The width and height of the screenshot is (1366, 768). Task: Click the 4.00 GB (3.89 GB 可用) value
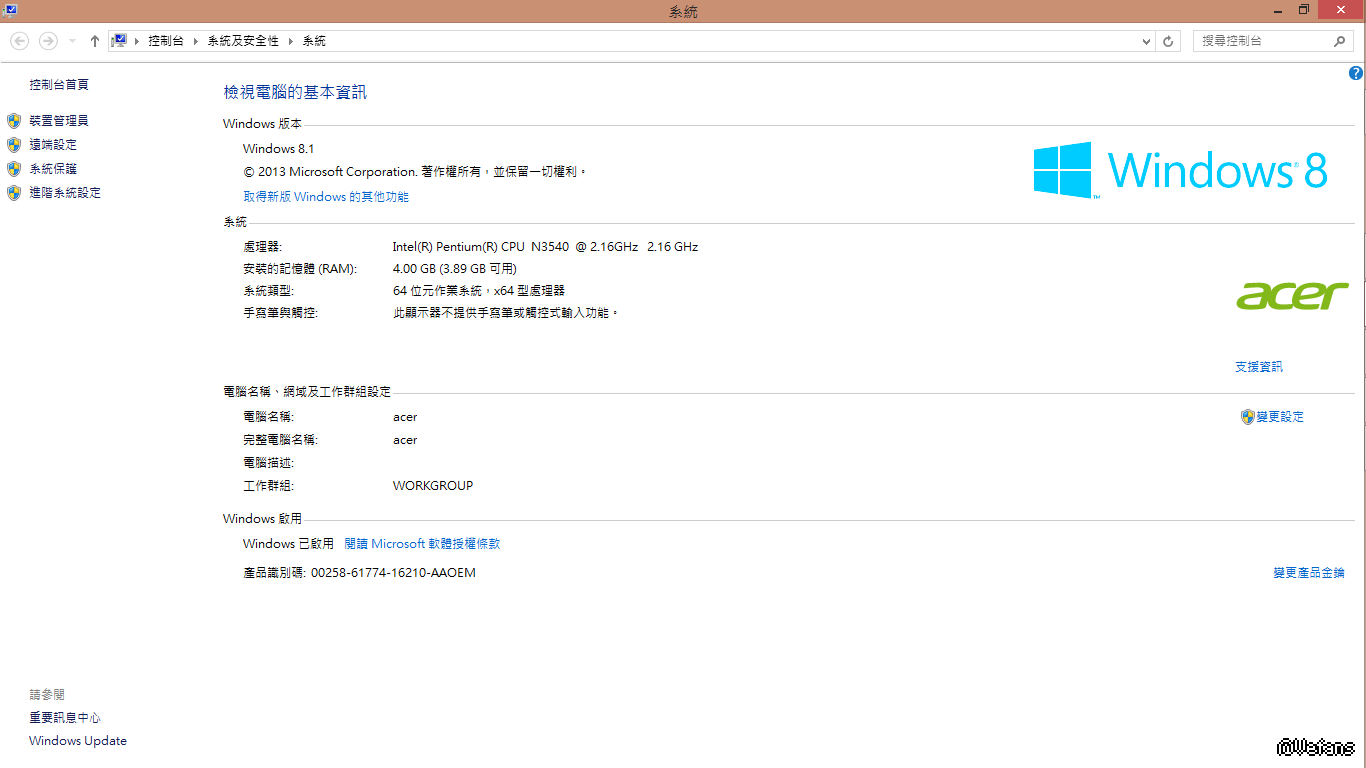(x=455, y=269)
